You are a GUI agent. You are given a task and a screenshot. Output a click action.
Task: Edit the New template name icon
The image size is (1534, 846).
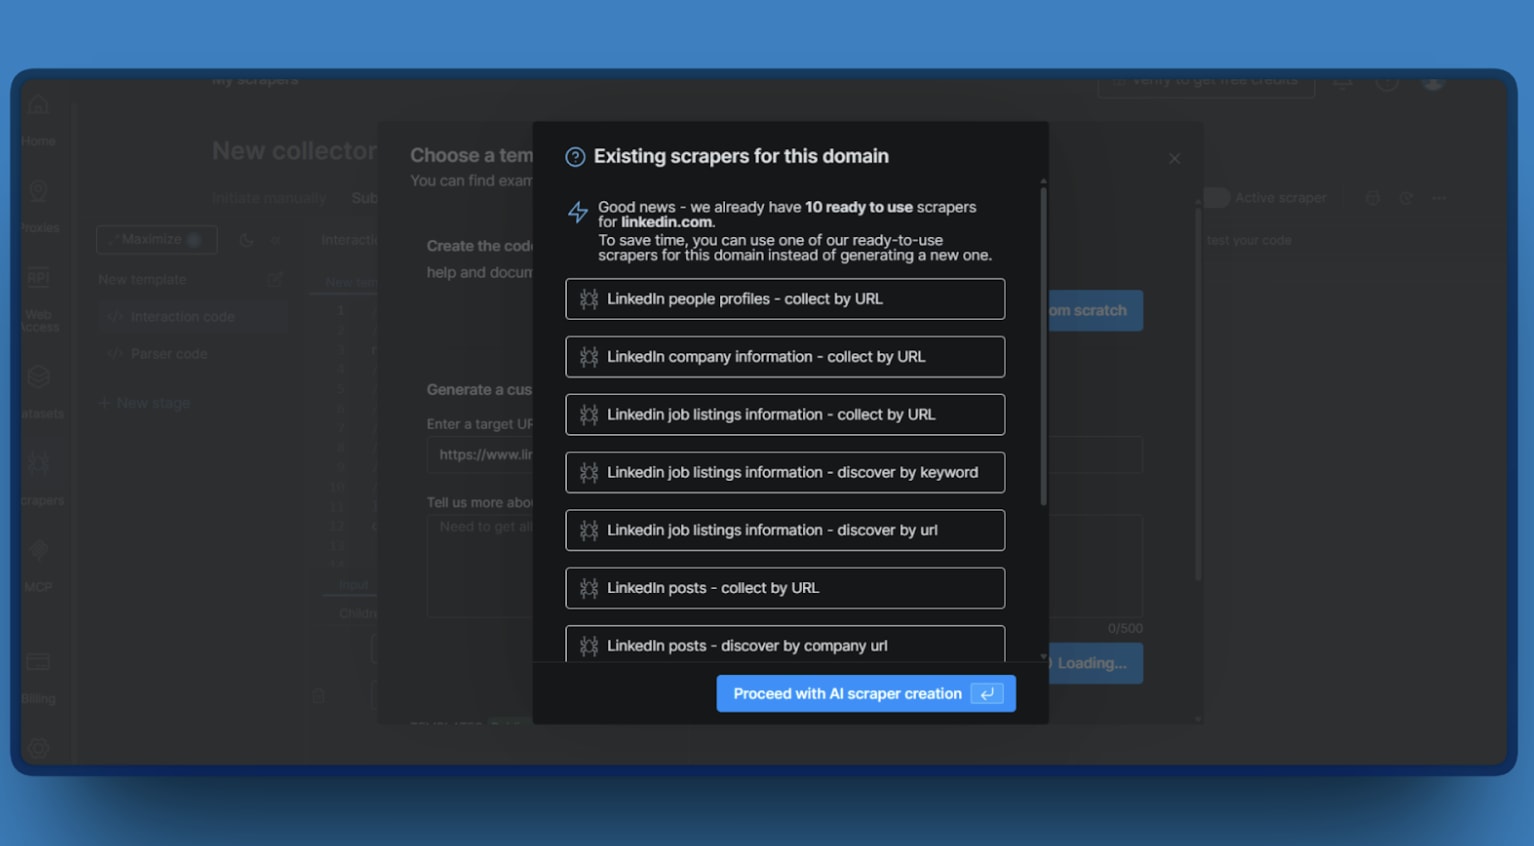coord(275,280)
